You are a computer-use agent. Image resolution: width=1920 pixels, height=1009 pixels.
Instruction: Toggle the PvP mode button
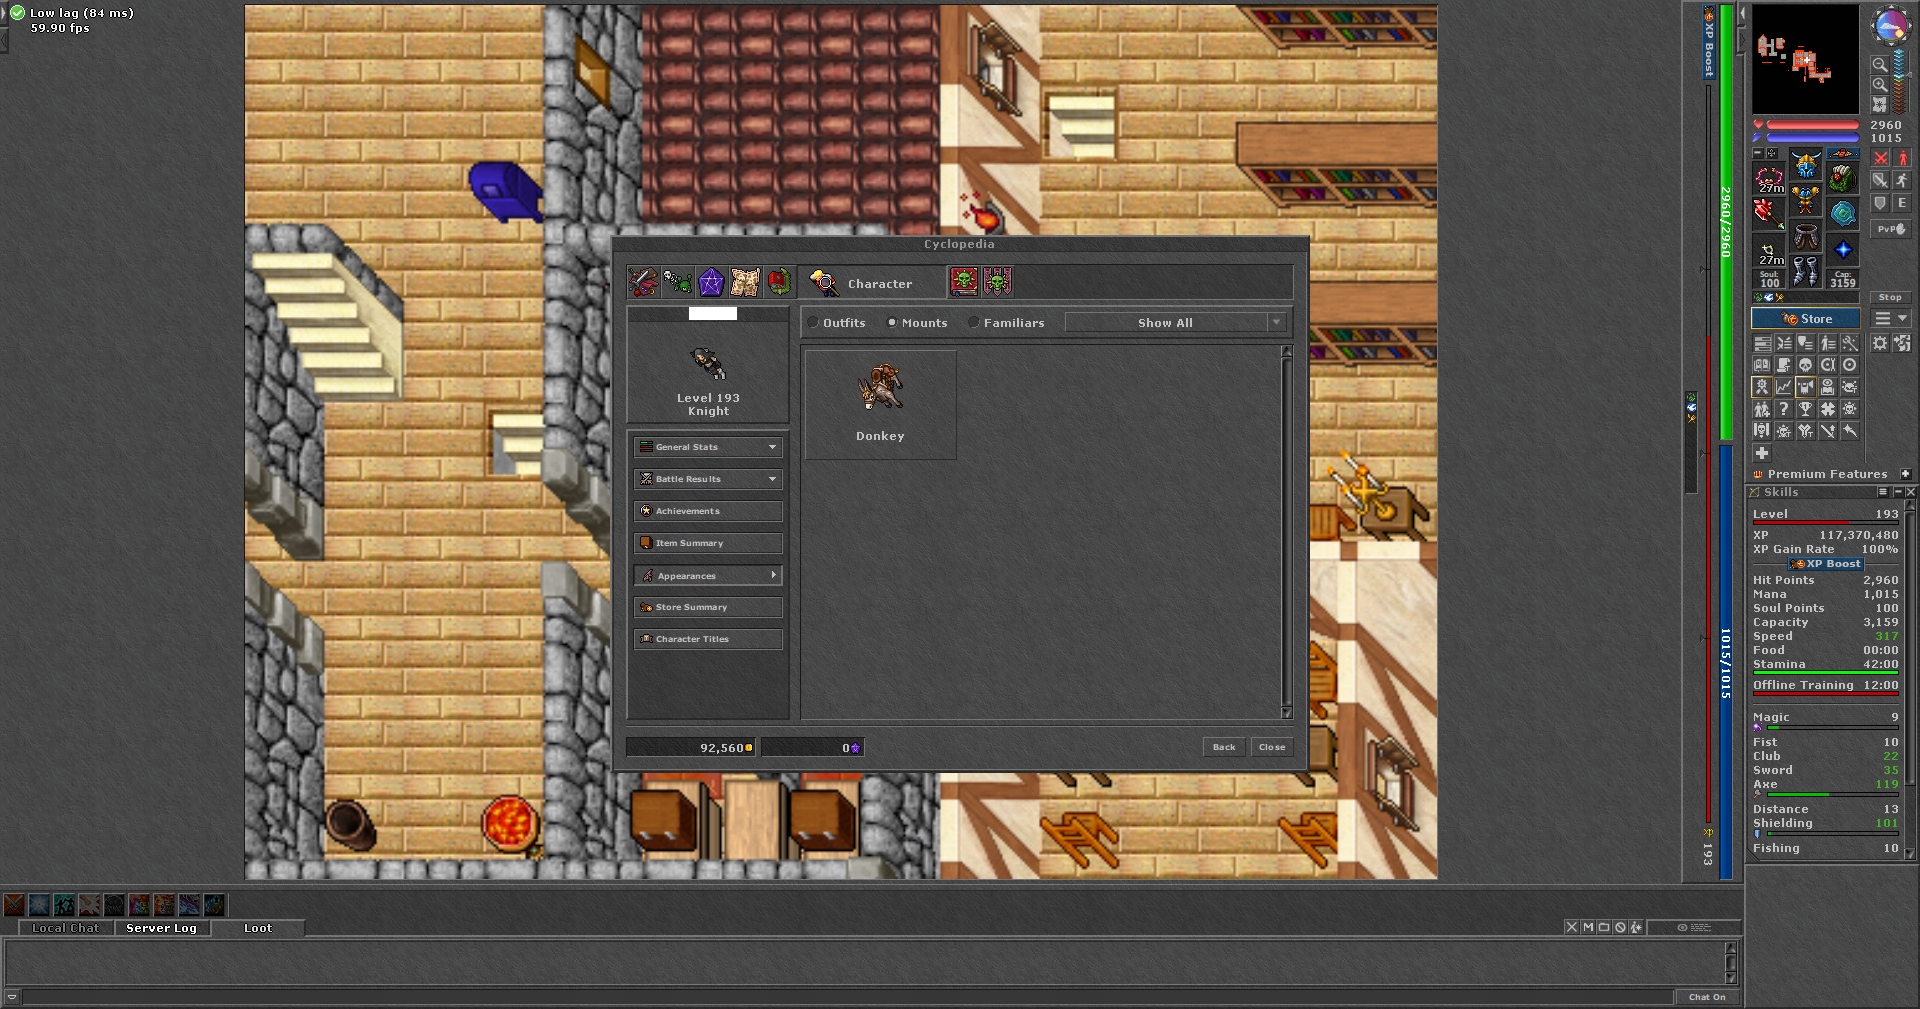[1890, 229]
